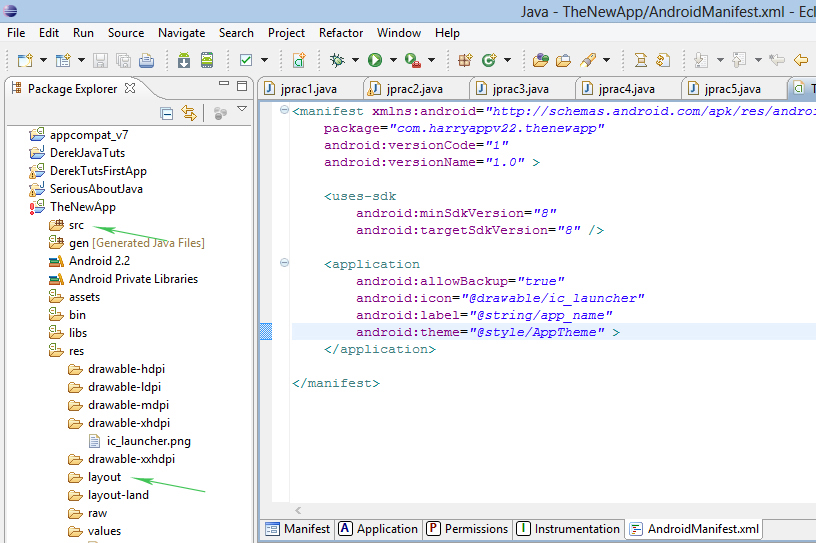Viewport: 816px width, 543px height.
Task: Click the Print icon in toolbar
Action: [x=147, y=60]
